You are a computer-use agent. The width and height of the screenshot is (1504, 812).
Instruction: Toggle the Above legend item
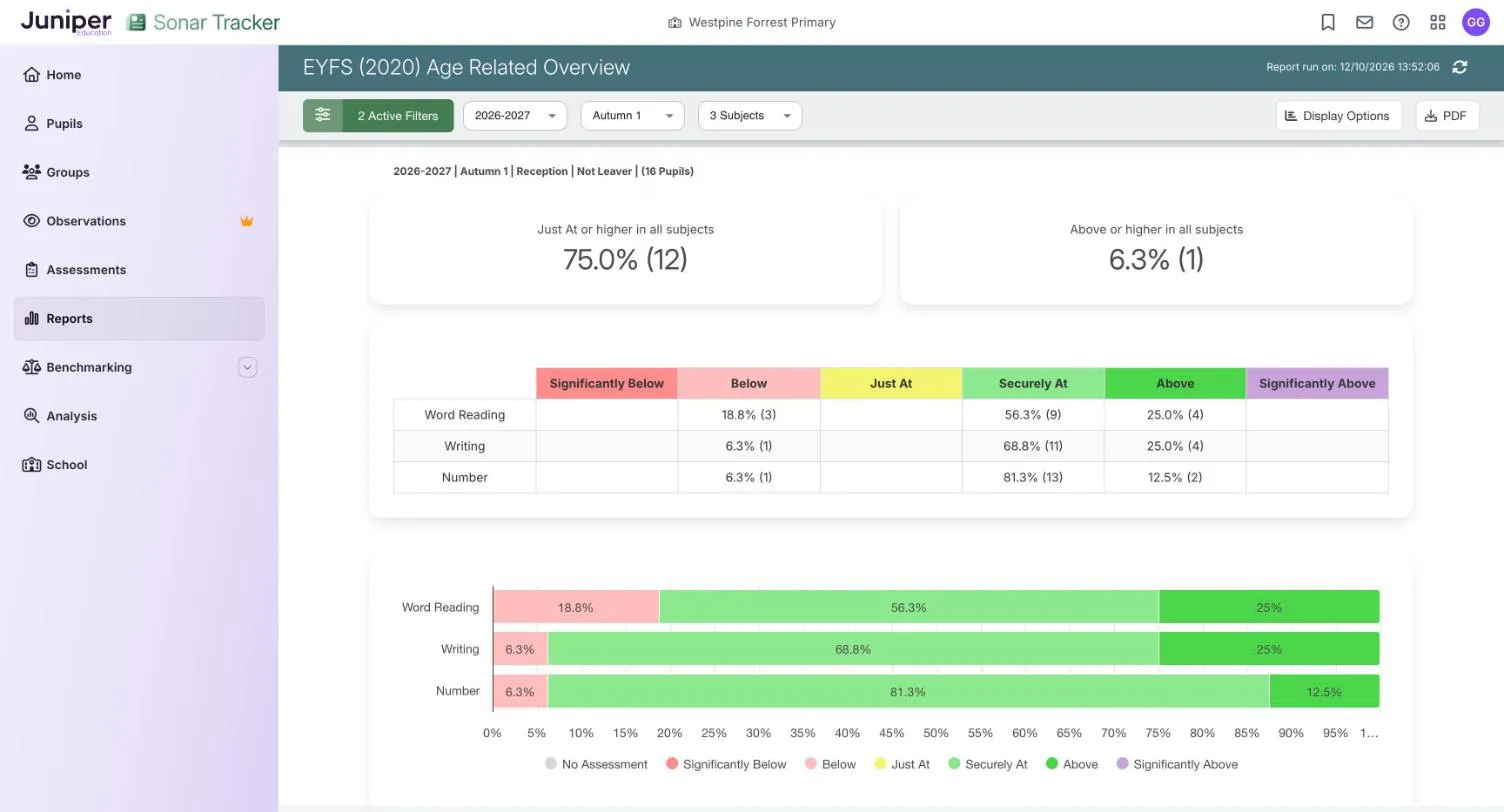click(1072, 764)
